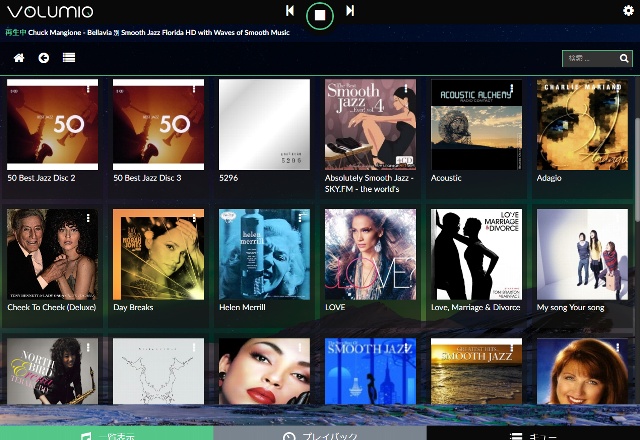Open options menu for Acoustic album
The image size is (640, 440).
[x=511, y=89]
